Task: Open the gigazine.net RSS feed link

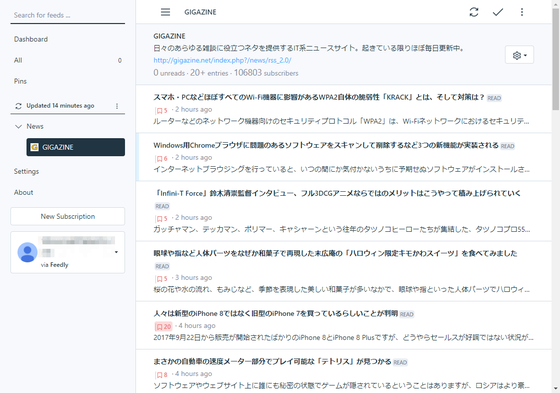Action: pos(222,60)
